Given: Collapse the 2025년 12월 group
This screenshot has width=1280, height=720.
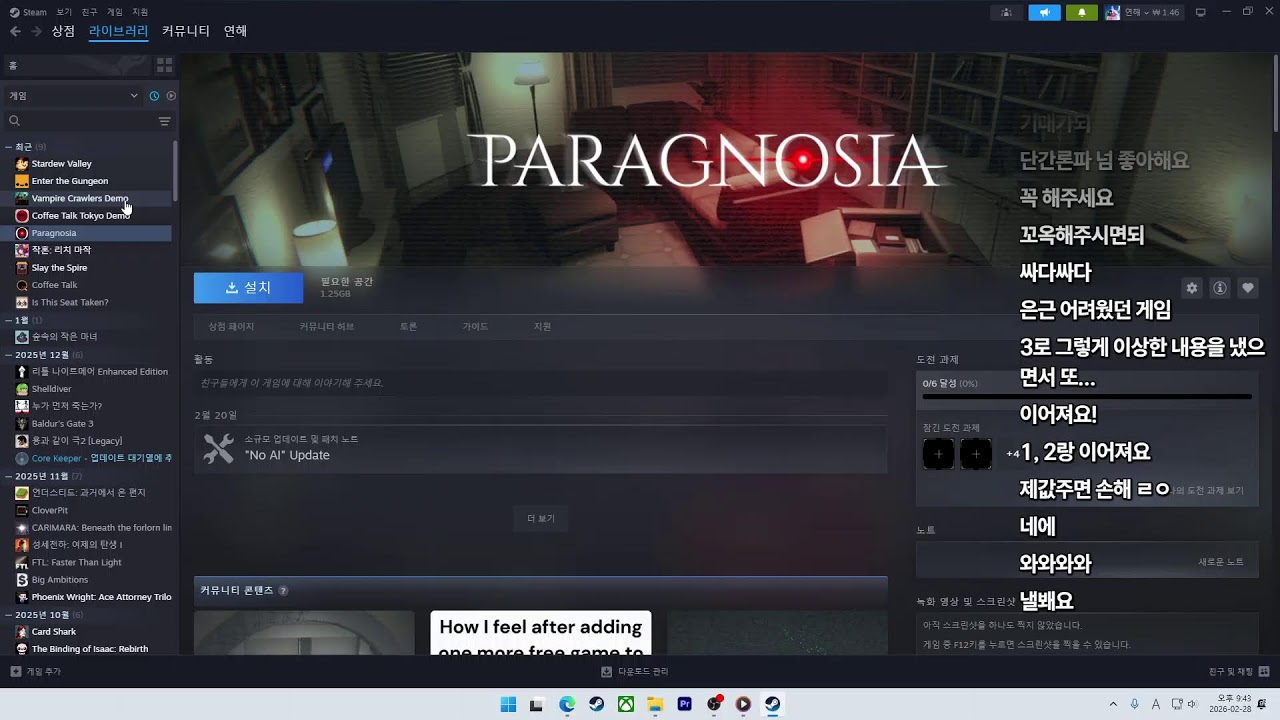Looking at the screenshot, I should (8, 355).
